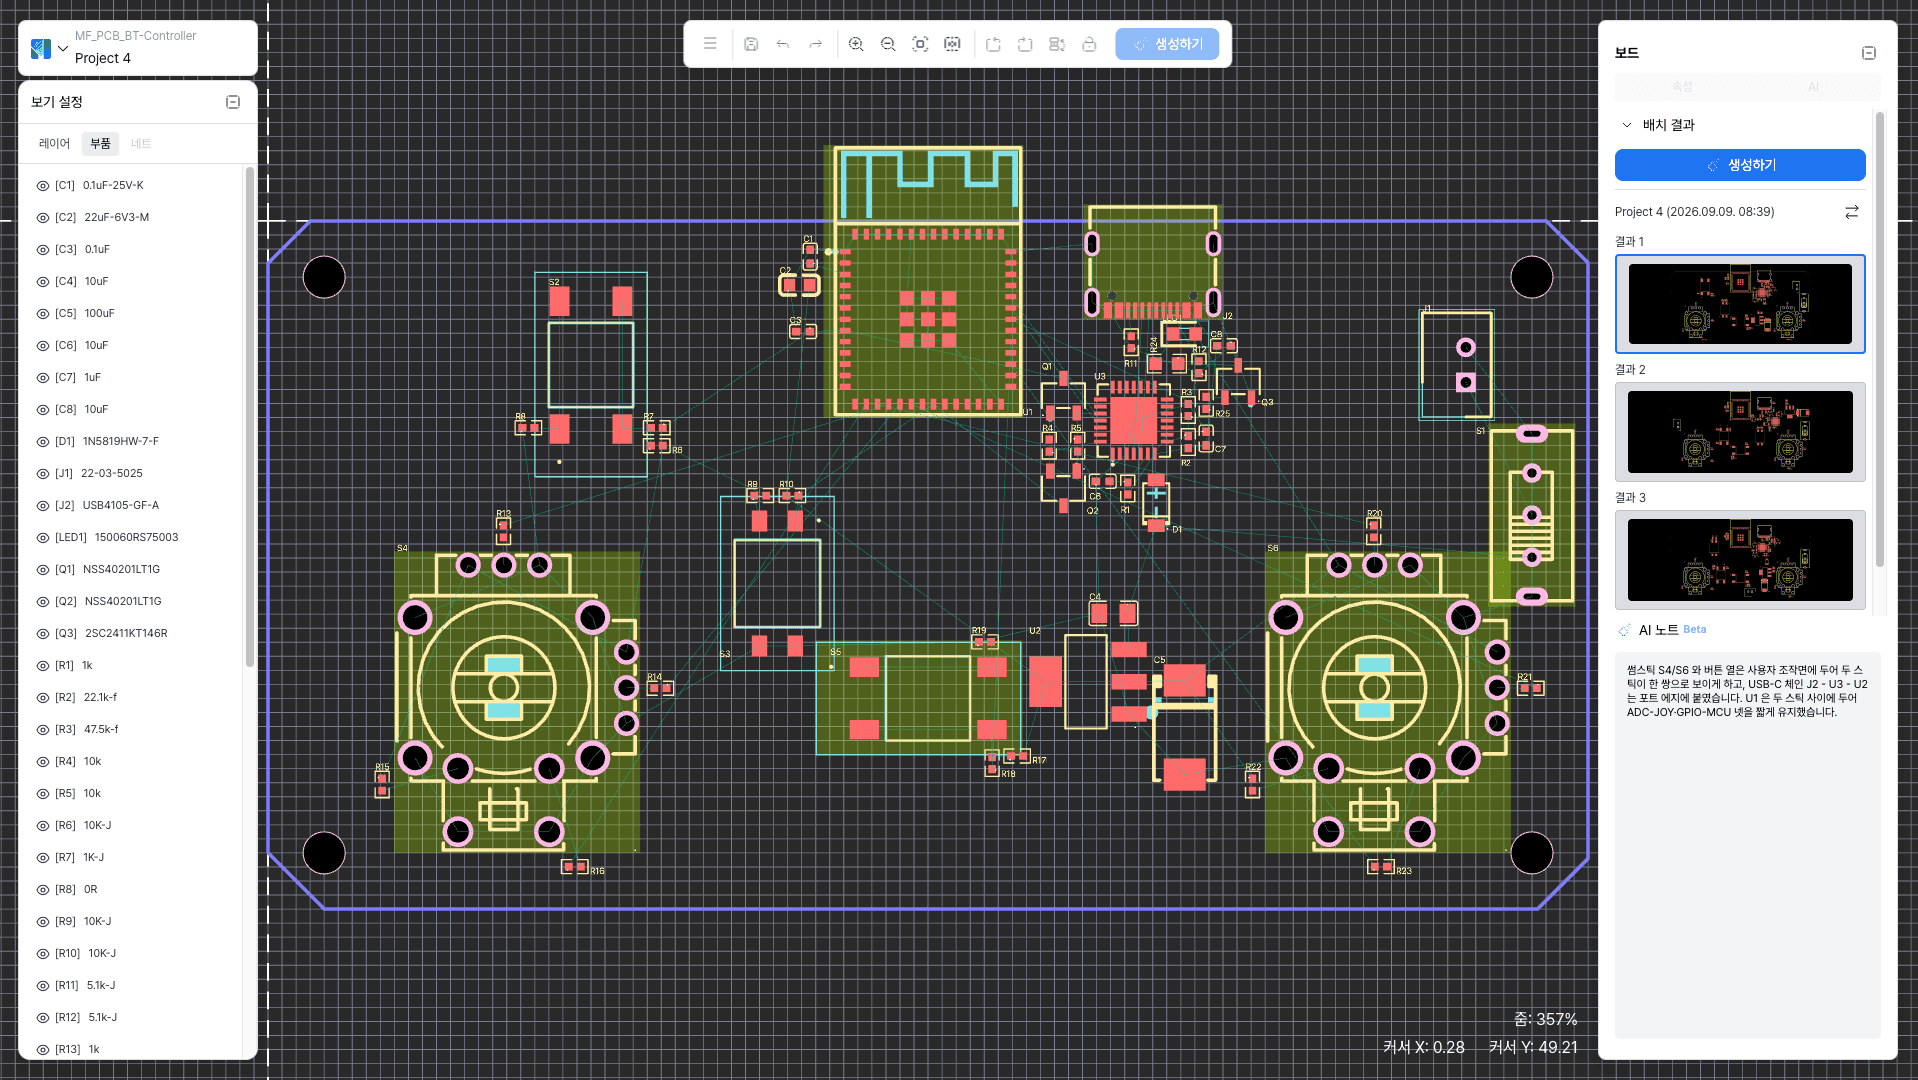
Task: Click the zoom out magnifier icon
Action: 888,44
